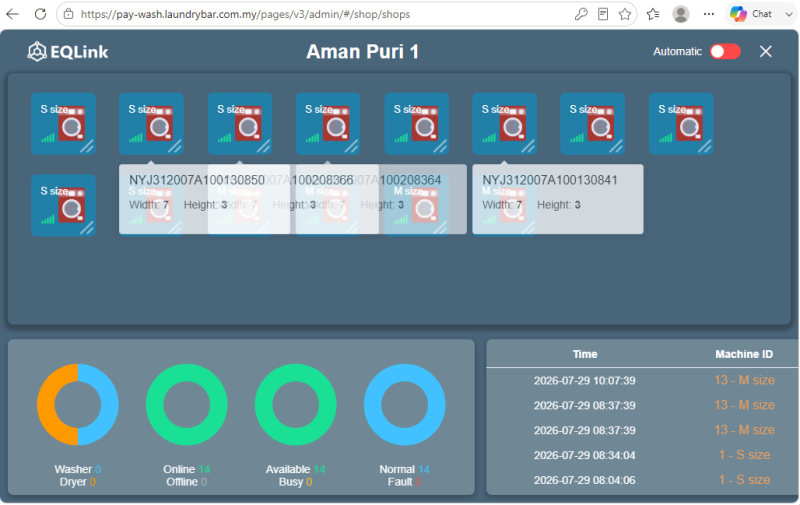The width and height of the screenshot is (800, 505).
Task: Open browser settings and more menu
Action: (709, 14)
